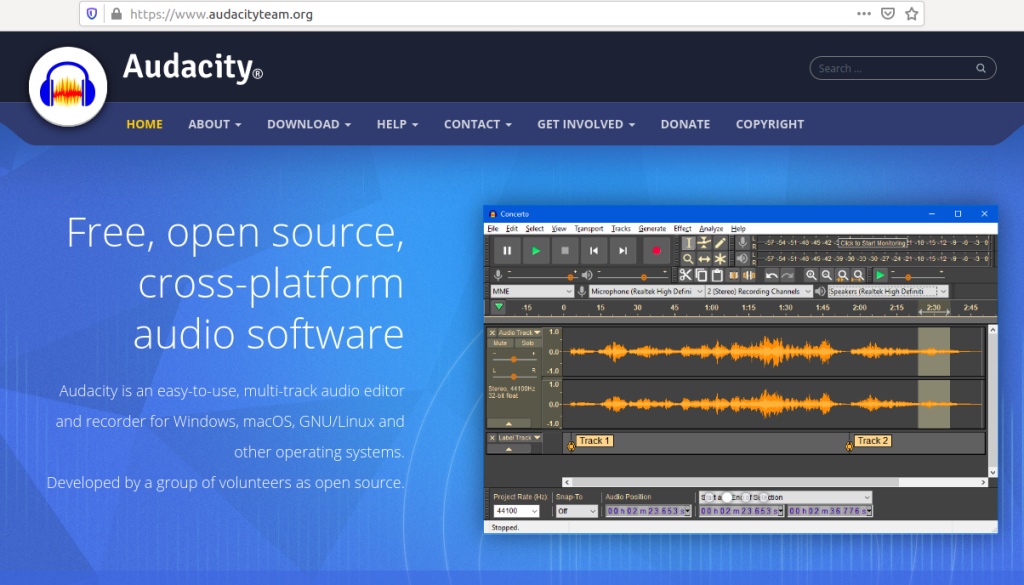Open the Snap-To Off dropdown
1024x585 pixels.
click(577, 511)
